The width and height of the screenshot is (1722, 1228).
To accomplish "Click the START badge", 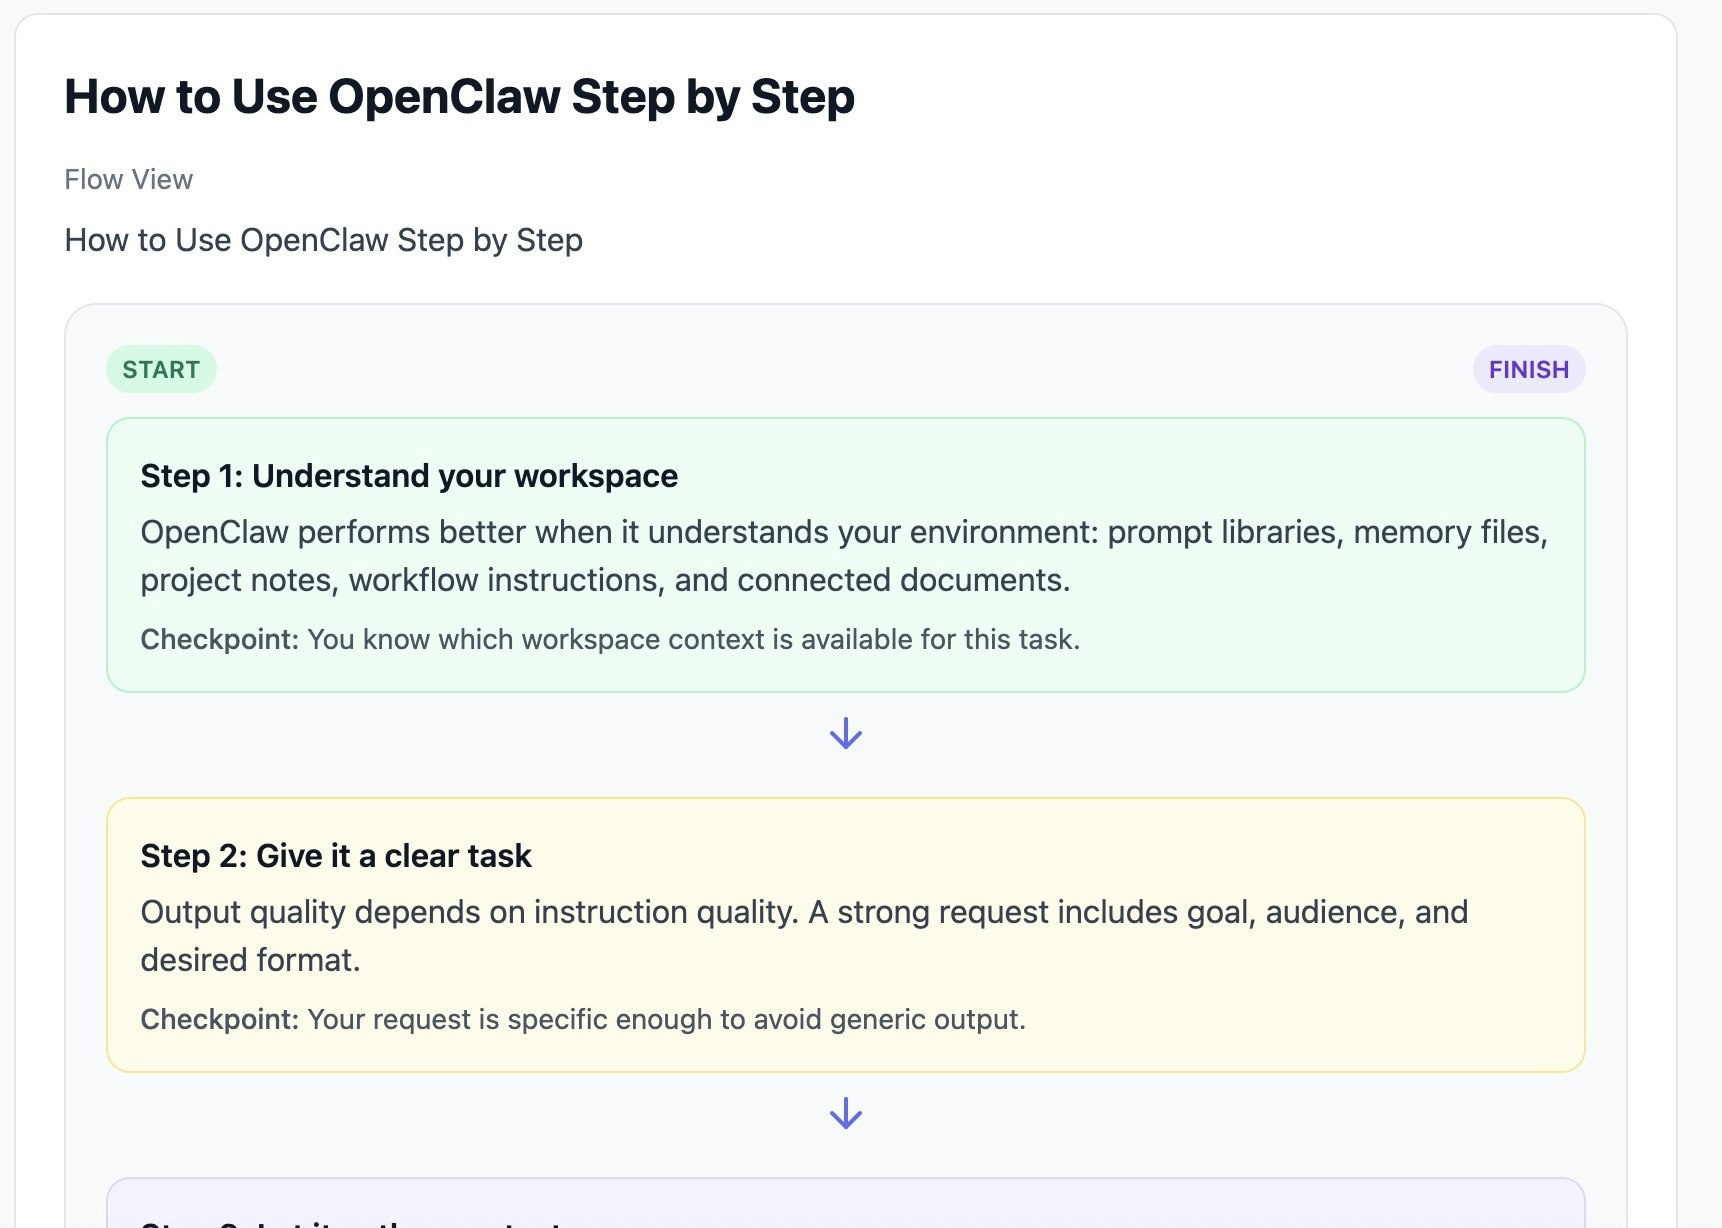I will [161, 370].
